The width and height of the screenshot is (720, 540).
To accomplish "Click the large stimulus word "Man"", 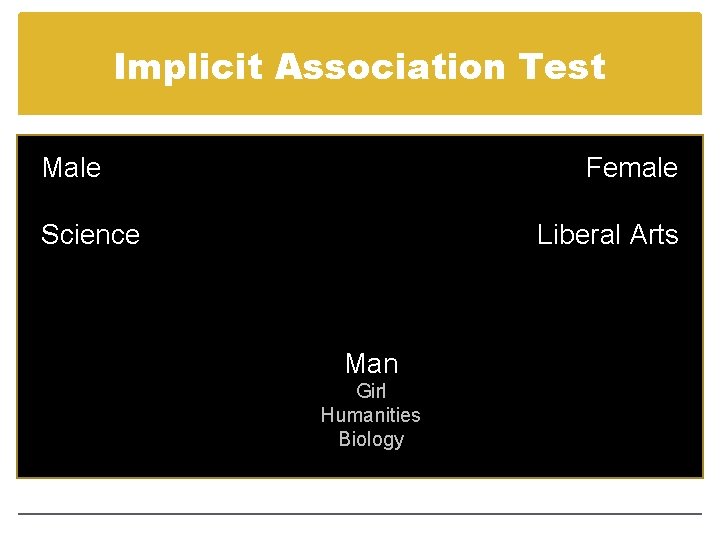I will point(371,364).
